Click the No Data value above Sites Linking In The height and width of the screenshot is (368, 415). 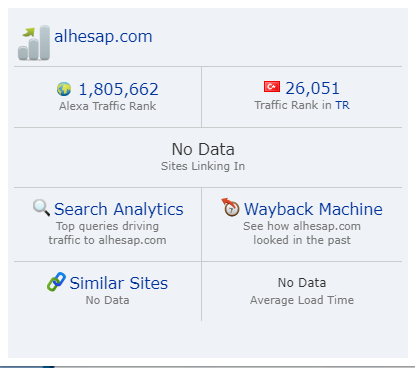(x=203, y=149)
